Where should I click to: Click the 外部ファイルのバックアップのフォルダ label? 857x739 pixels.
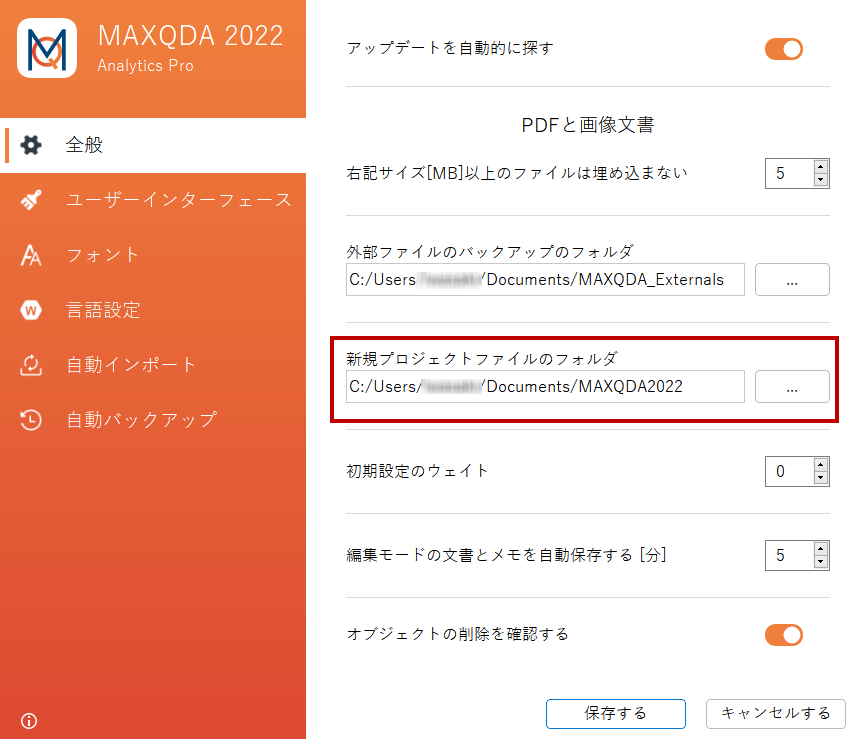click(x=490, y=251)
